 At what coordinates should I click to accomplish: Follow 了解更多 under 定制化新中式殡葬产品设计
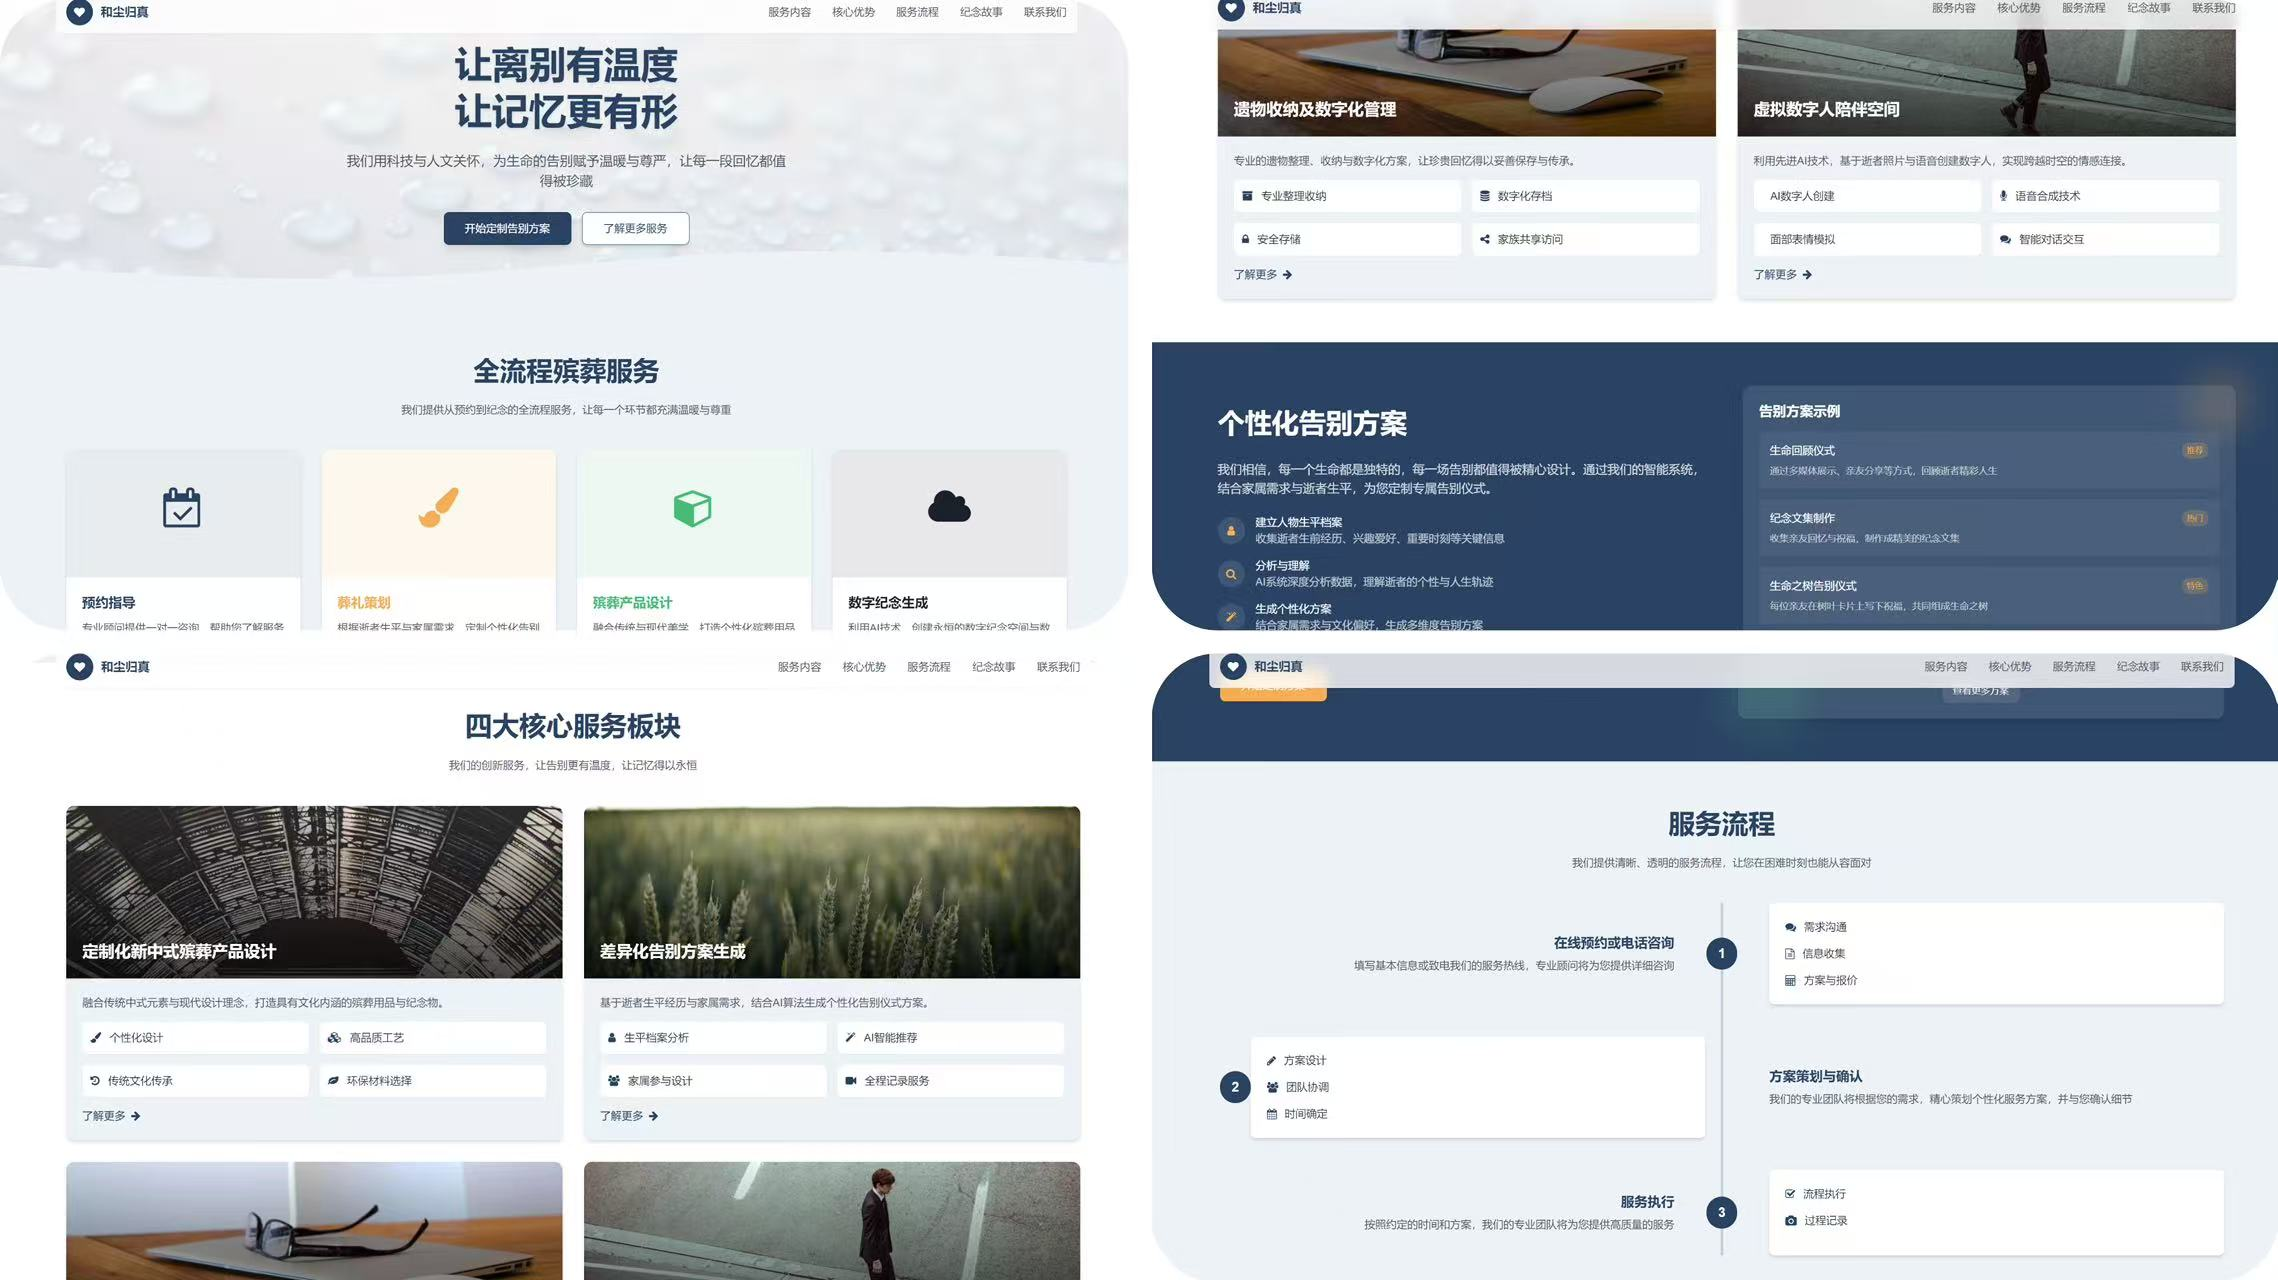coord(111,1116)
